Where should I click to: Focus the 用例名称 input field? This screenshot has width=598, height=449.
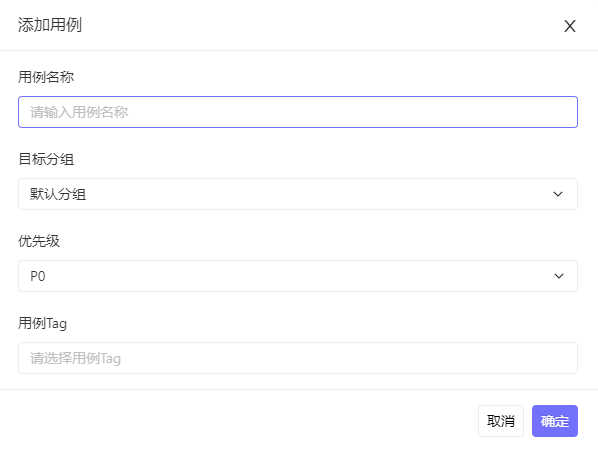pyautogui.click(x=298, y=112)
